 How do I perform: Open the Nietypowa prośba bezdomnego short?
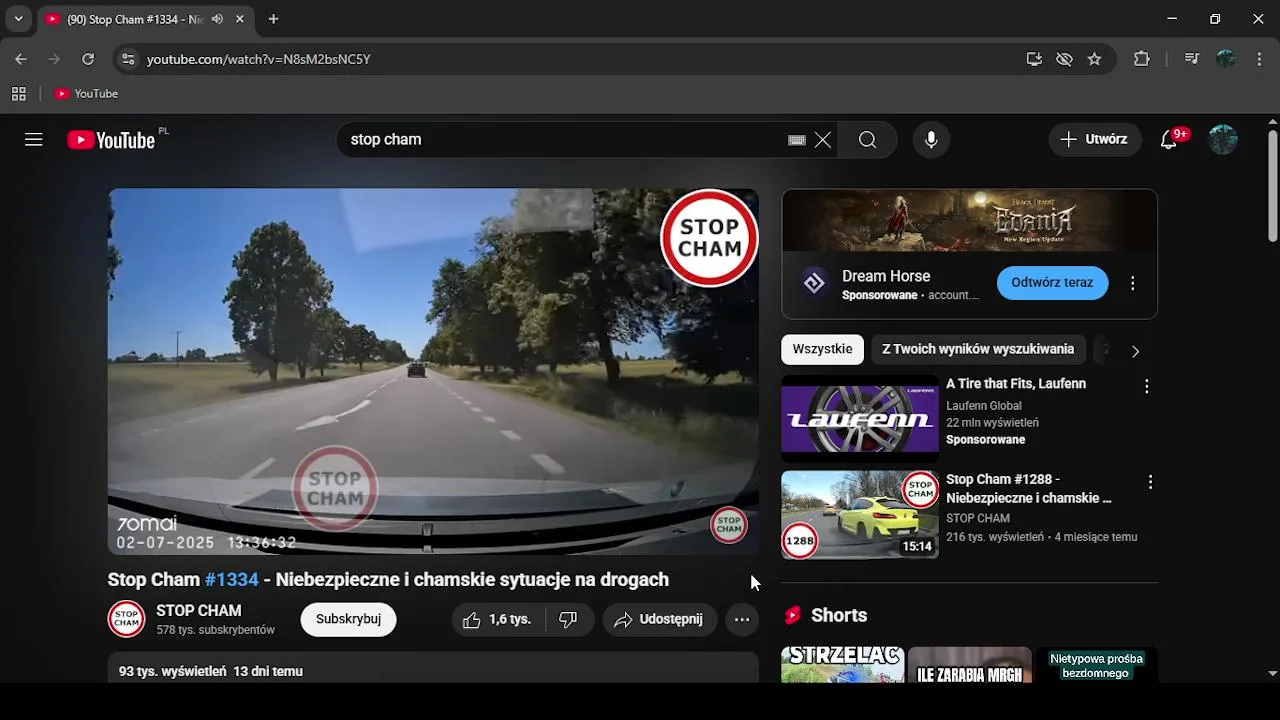[x=1096, y=665]
